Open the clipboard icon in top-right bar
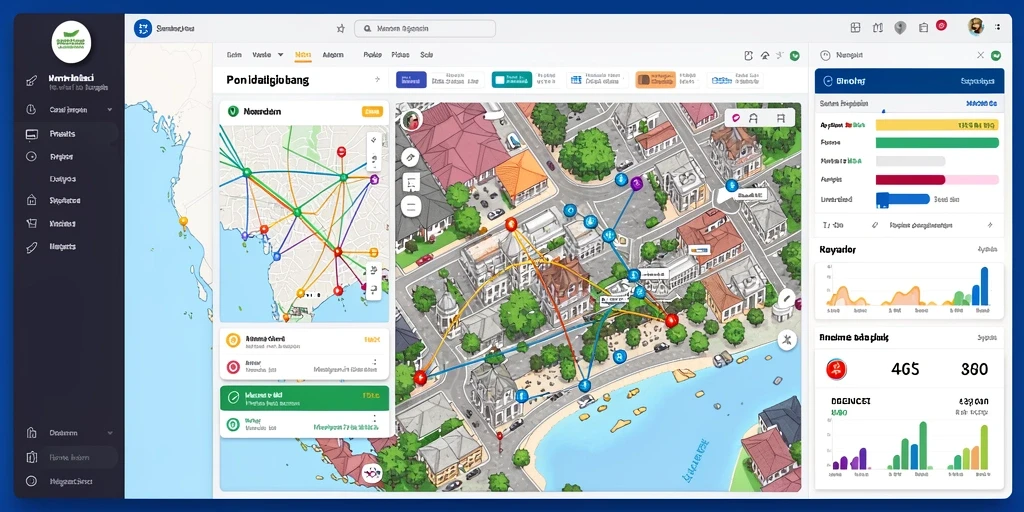Image resolution: width=1024 pixels, height=512 pixels. [923, 27]
